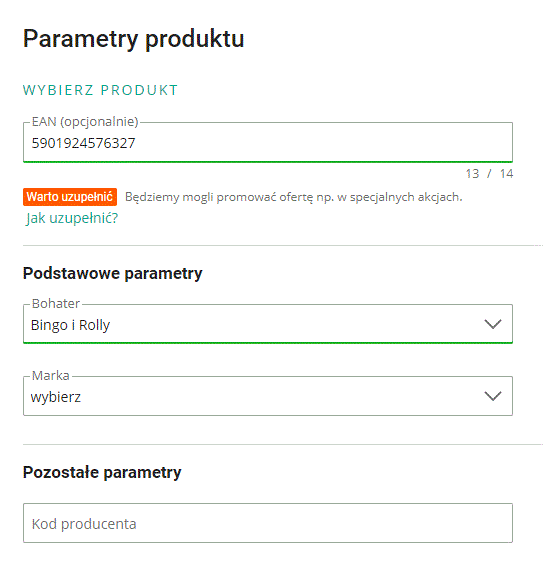Focus the EAN (opcjonalnie) input field
Screen dimensions: 543x567
point(268,142)
